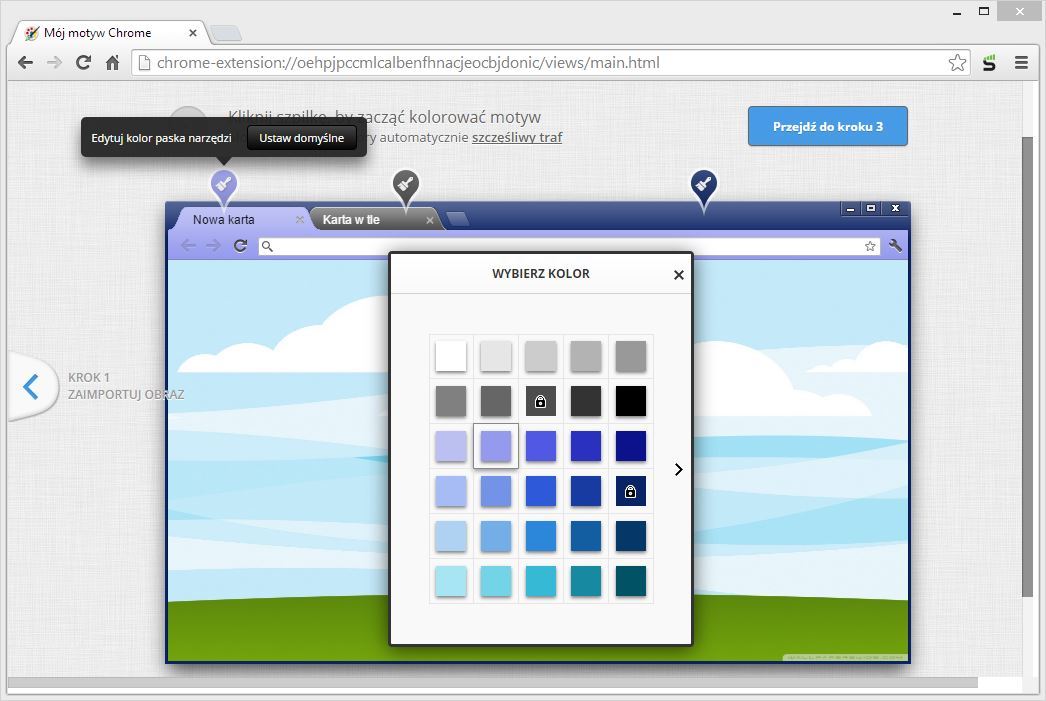Pick the black color swatch
The width and height of the screenshot is (1046, 701).
[630, 401]
